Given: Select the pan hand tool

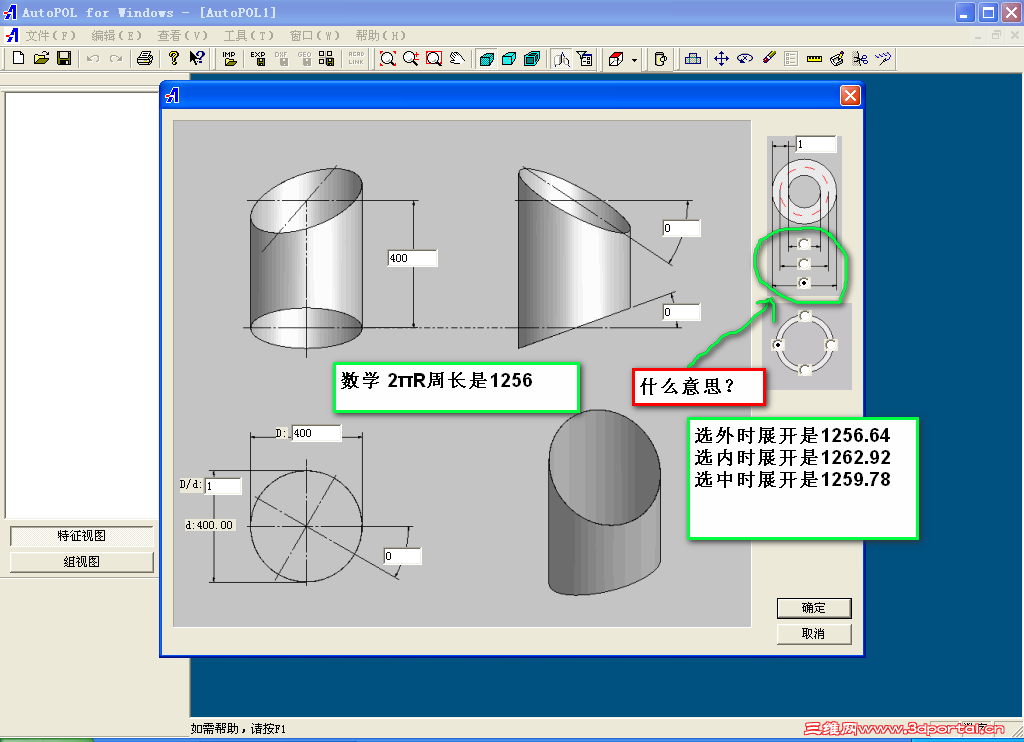Looking at the screenshot, I should [457, 58].
